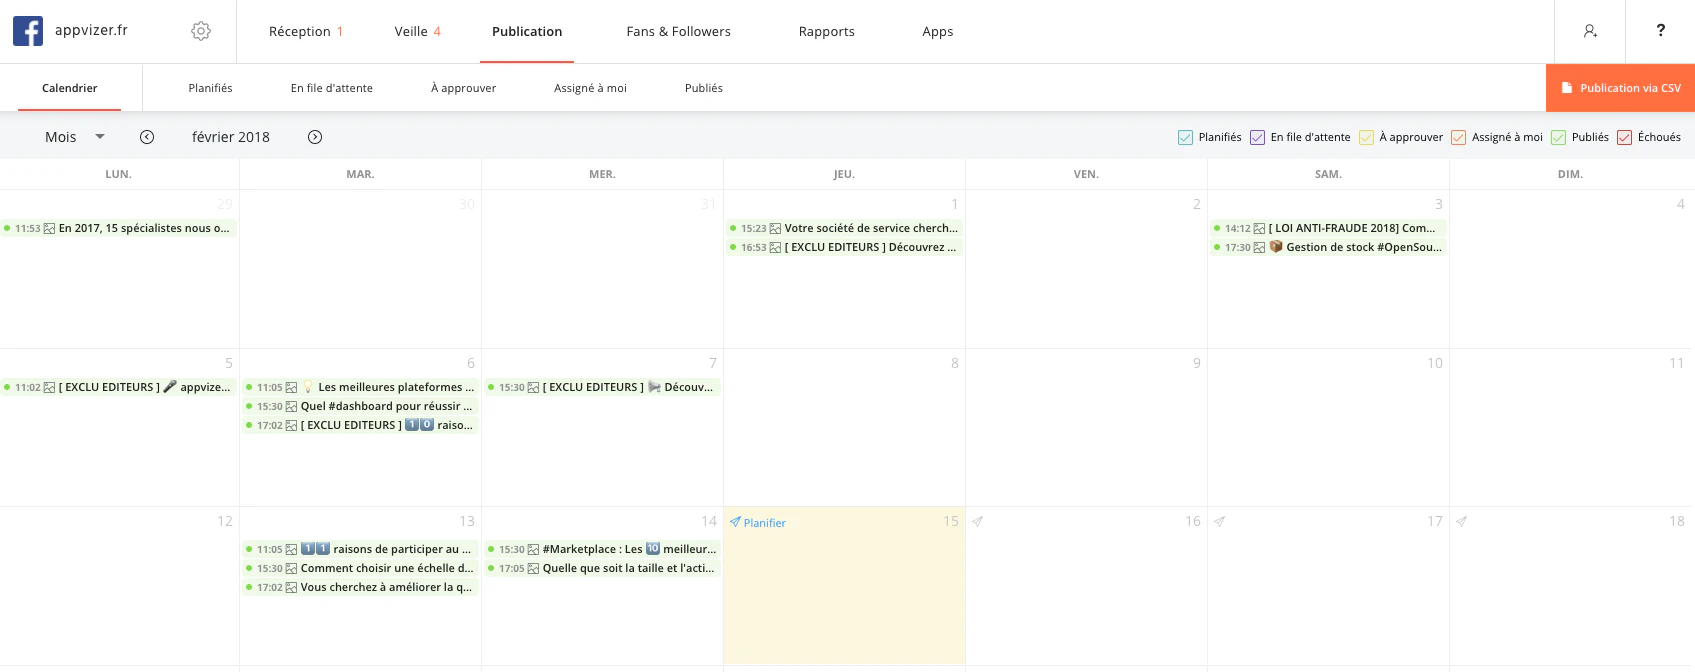Toggle the Publiés filter checkbox
1695x672 pixels.
pos(1558,138)
